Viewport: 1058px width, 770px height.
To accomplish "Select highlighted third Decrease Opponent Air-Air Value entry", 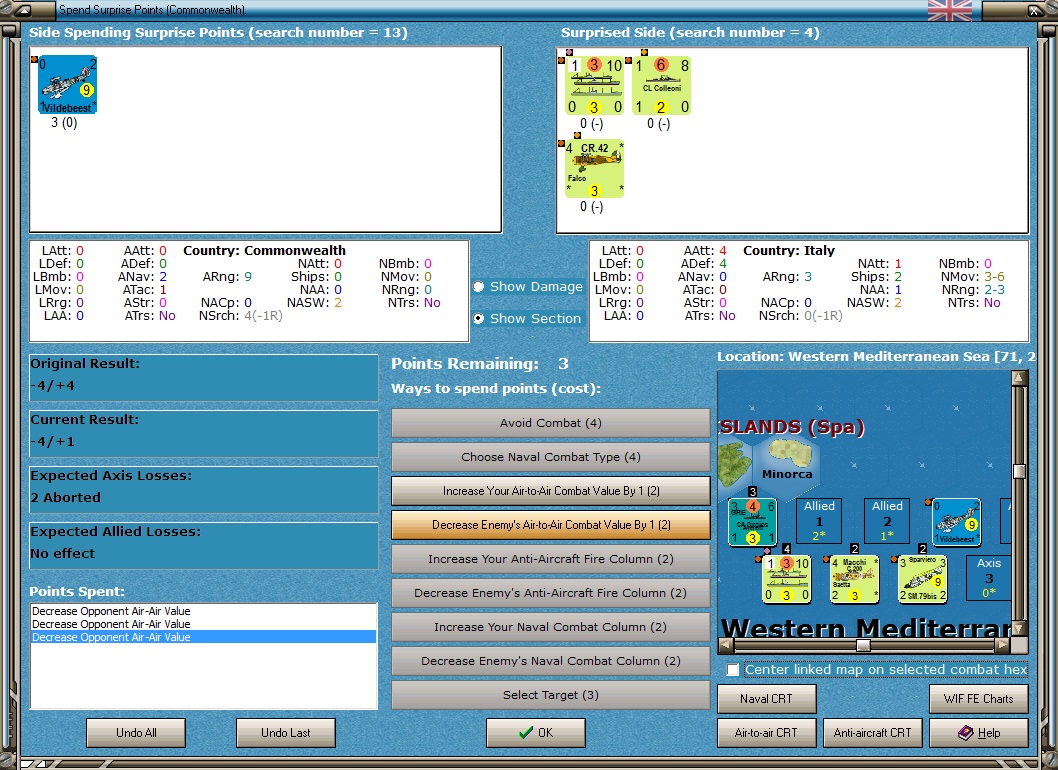I will (203, 637).
